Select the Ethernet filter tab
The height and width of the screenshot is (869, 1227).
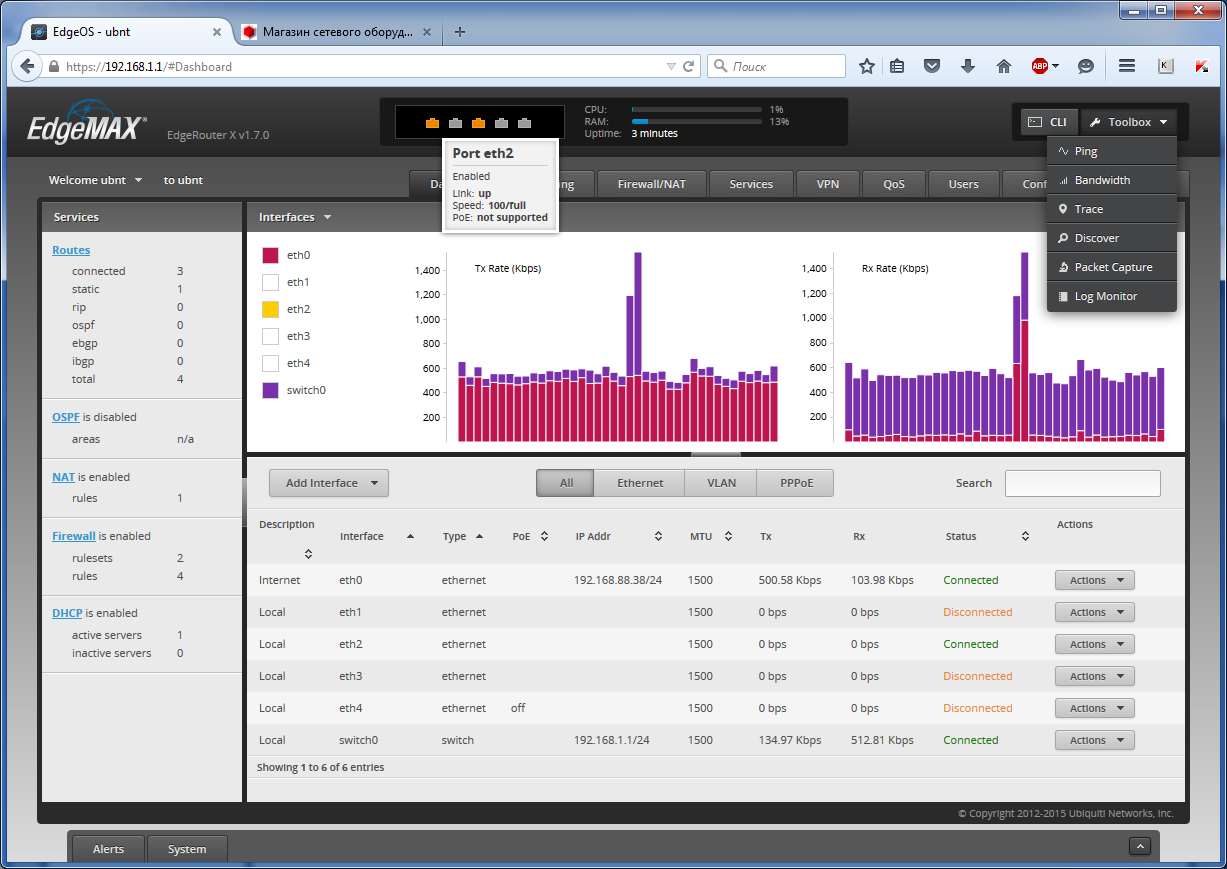[639, 483]
